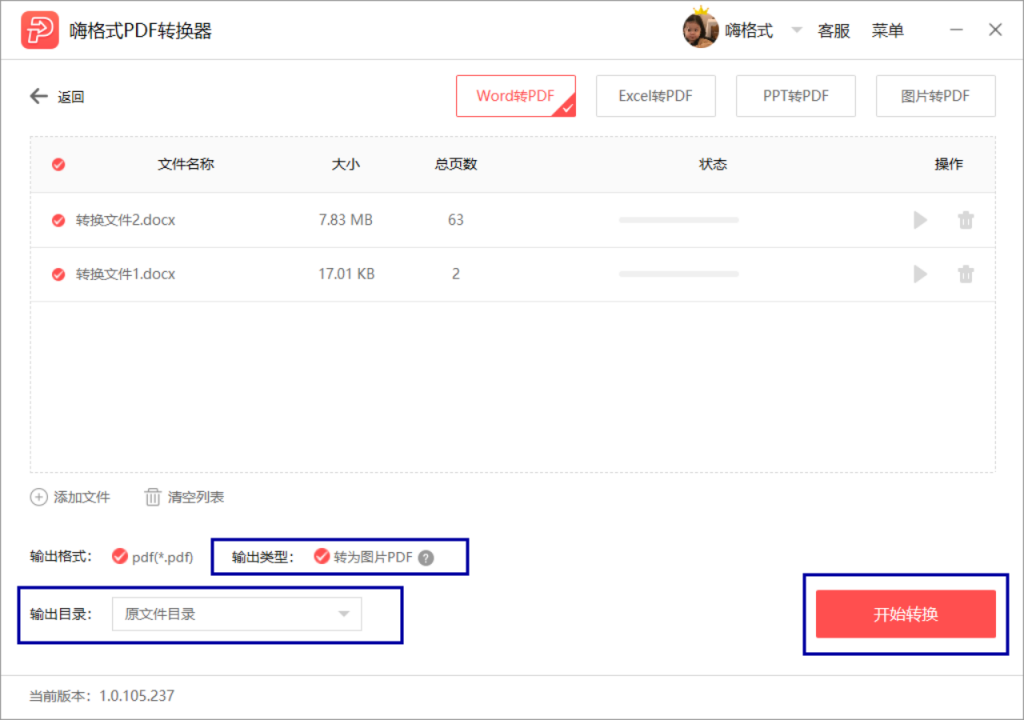Click the 状态 column header

713,164
